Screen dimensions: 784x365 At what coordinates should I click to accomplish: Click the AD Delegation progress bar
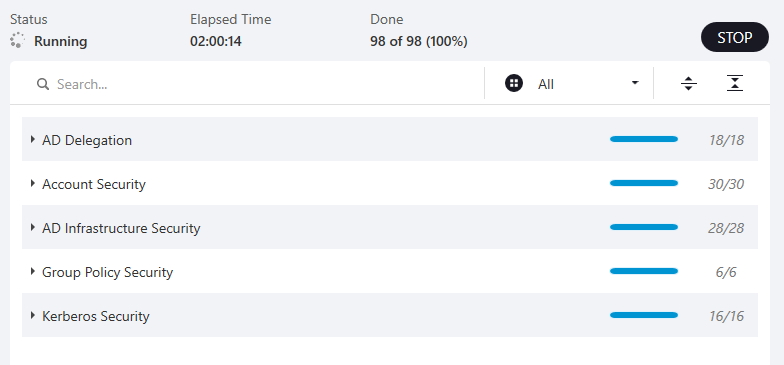click(x=644, y=139)
